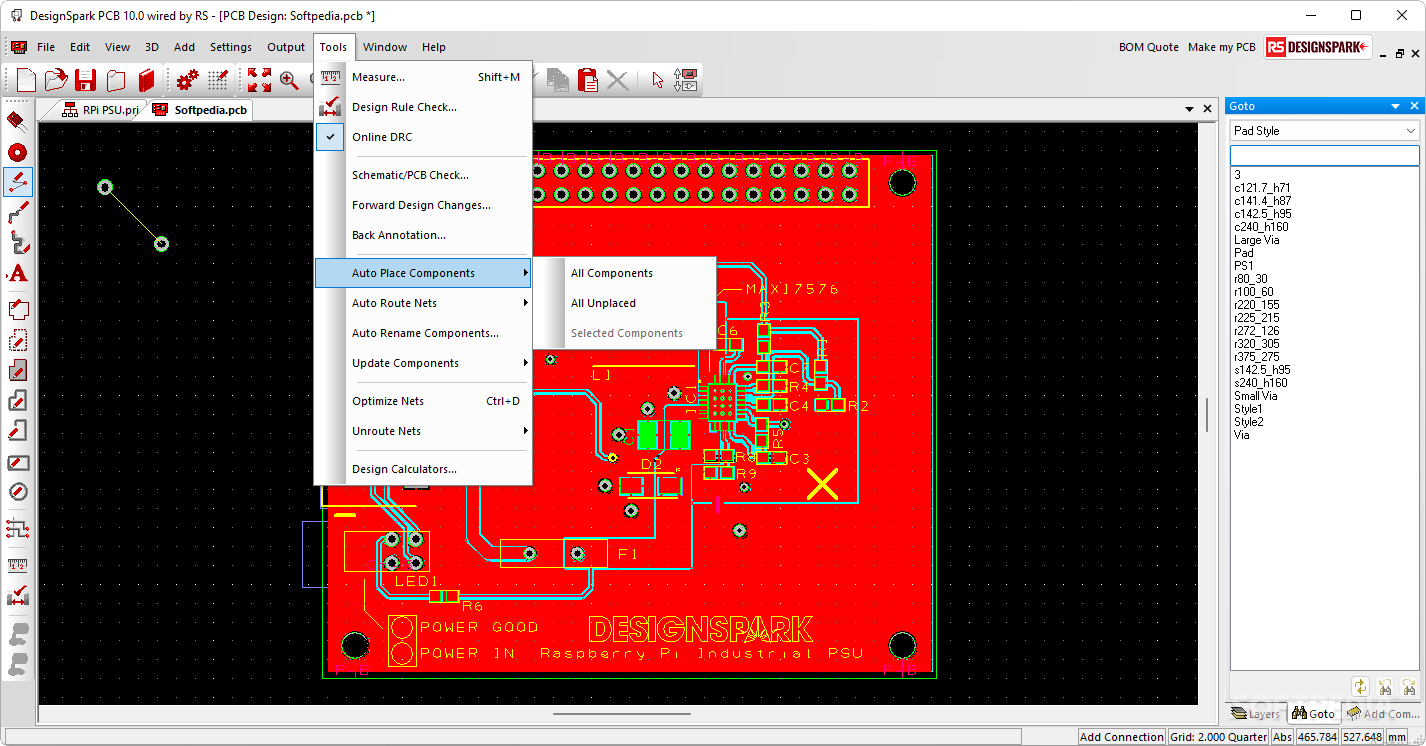Click the Find Previous binoculars icon

1385,686
